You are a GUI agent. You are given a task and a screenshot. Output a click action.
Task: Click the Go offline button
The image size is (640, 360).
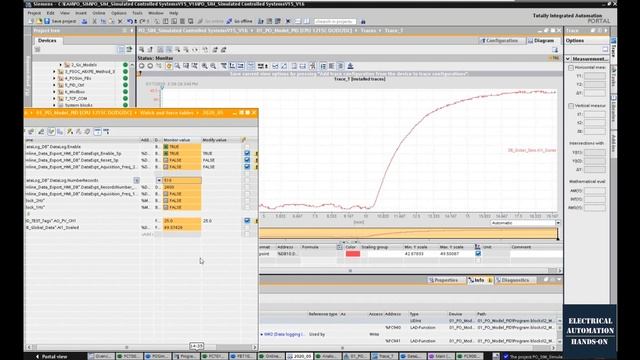pyautogui.click(x=240, y=21)
